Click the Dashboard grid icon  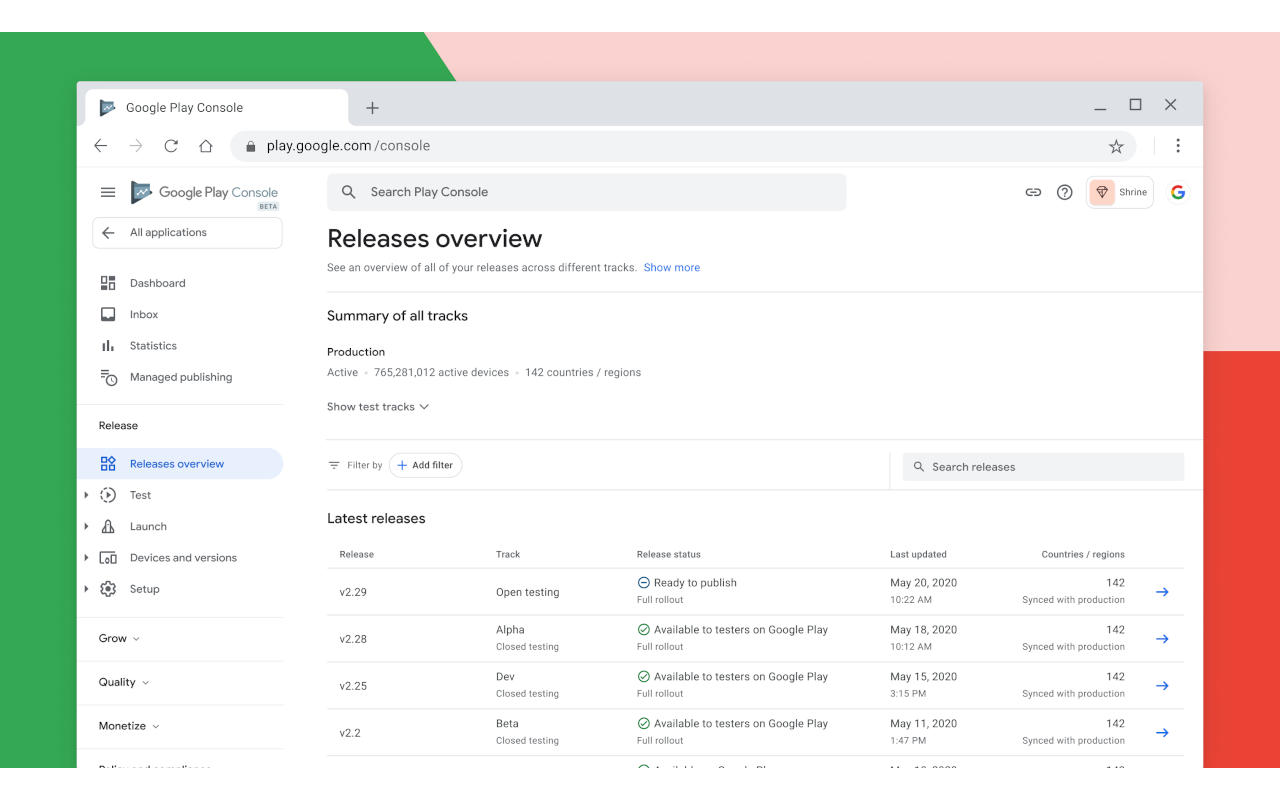(x=108, y=283)
